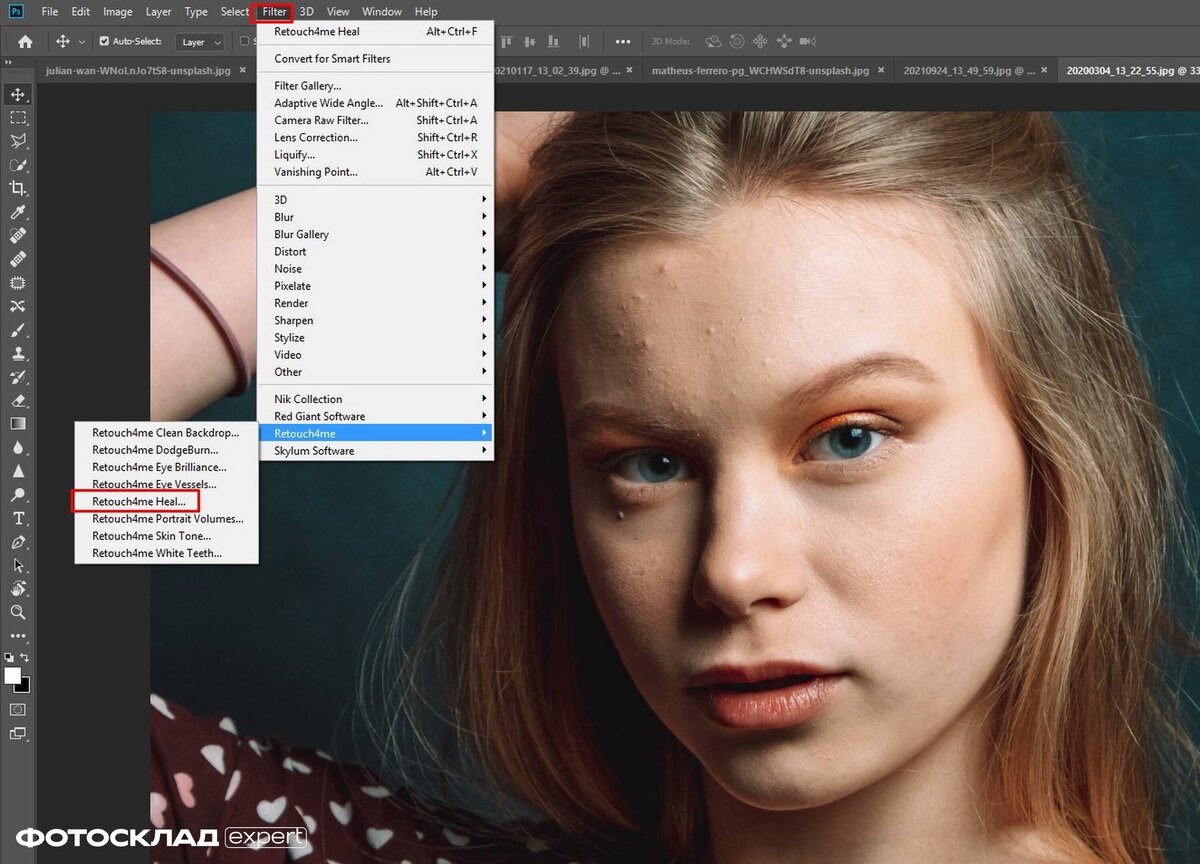Select the History Brush tool
The image size is (1200, 864).
[18, 377]
